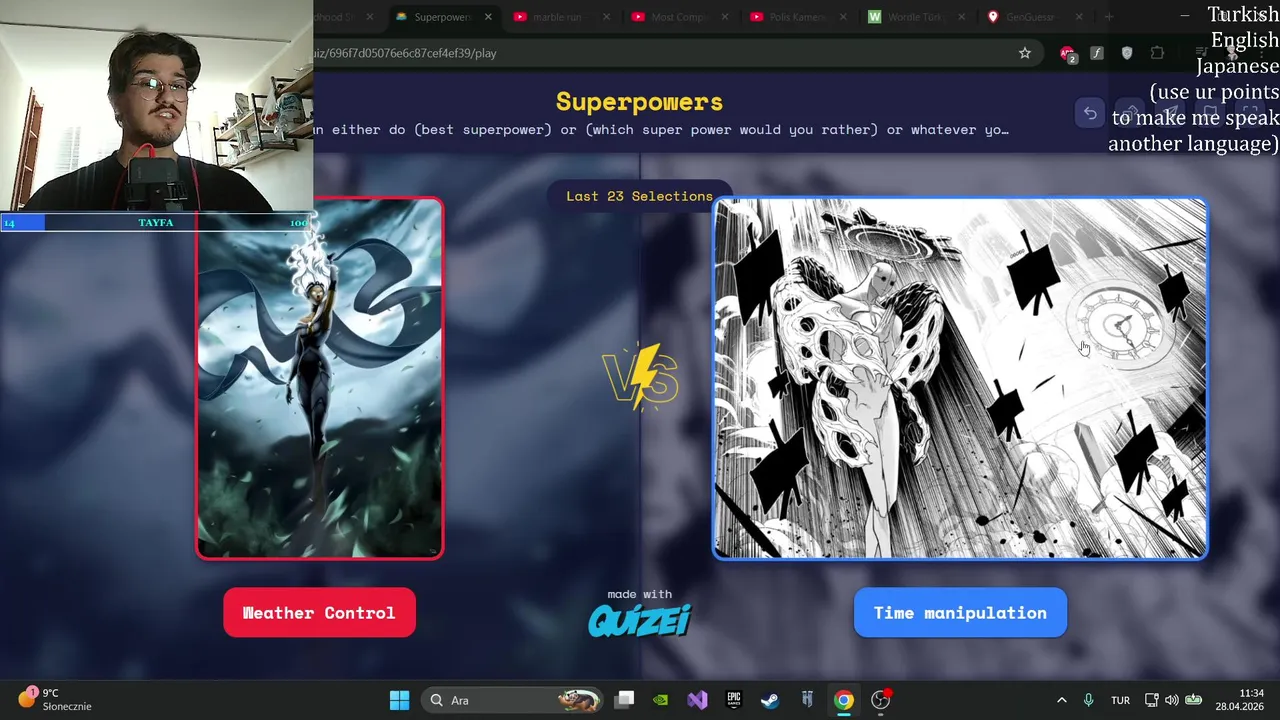Open the TUR keyboard language switcher

pyautogui.click(x=1121, y=700)
